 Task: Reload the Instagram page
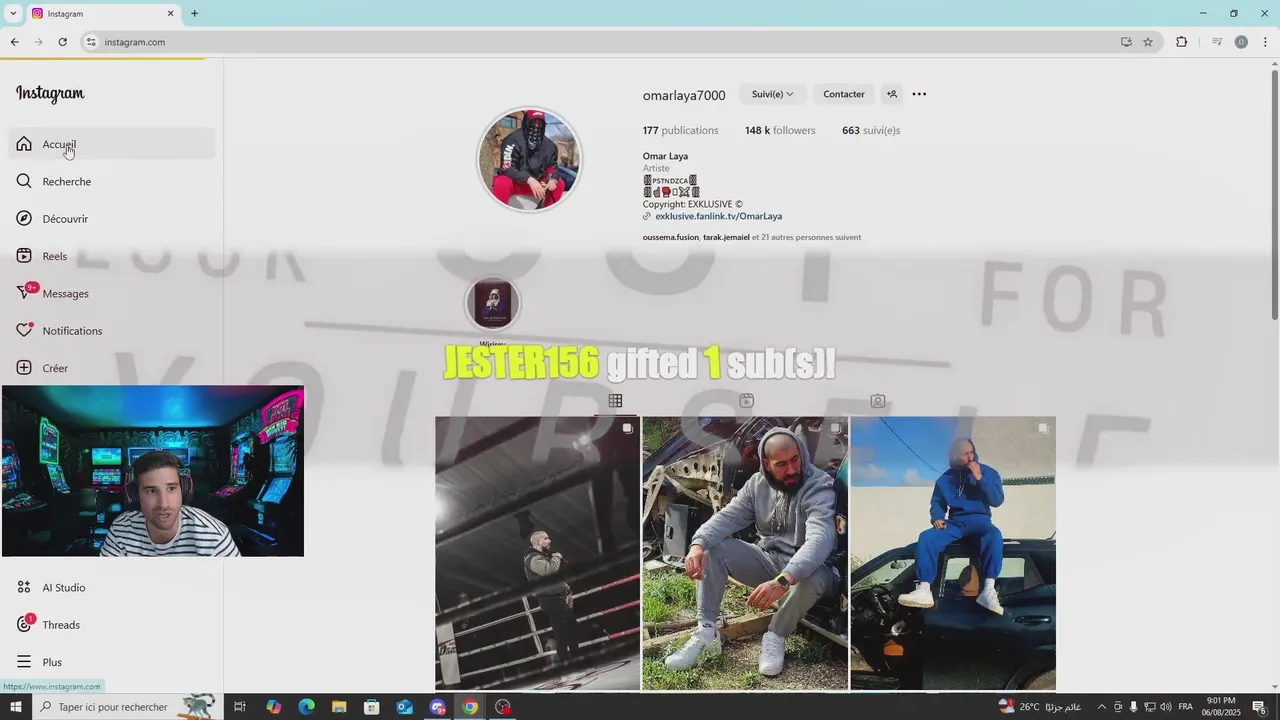point(62,42)
